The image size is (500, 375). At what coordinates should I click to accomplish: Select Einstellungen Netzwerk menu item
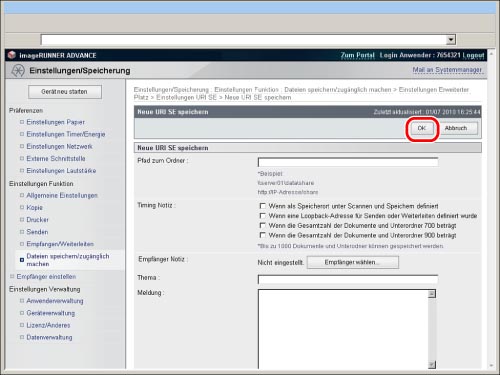59,146
